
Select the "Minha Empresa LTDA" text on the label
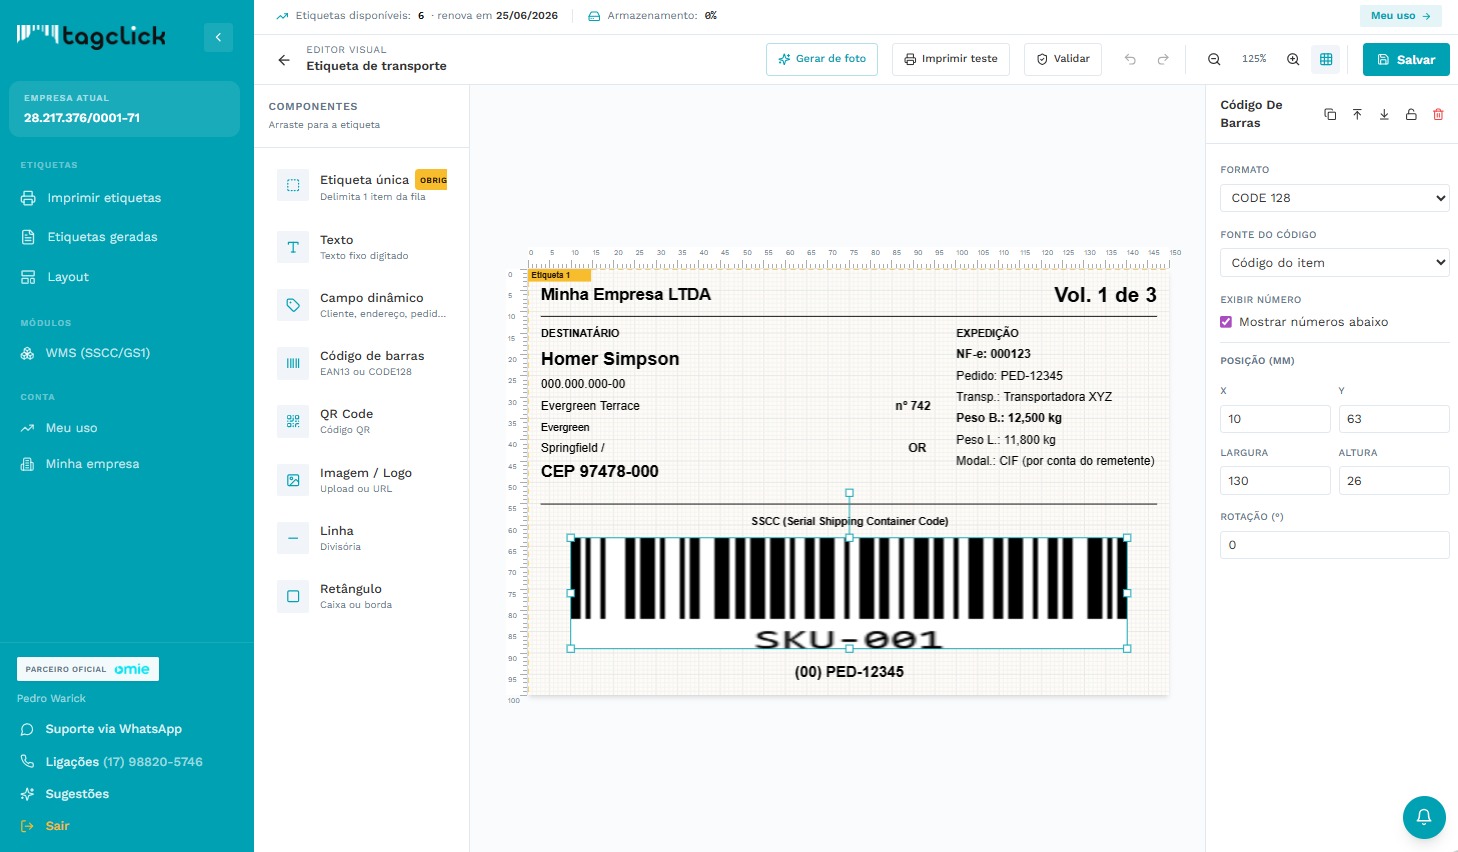626,295
